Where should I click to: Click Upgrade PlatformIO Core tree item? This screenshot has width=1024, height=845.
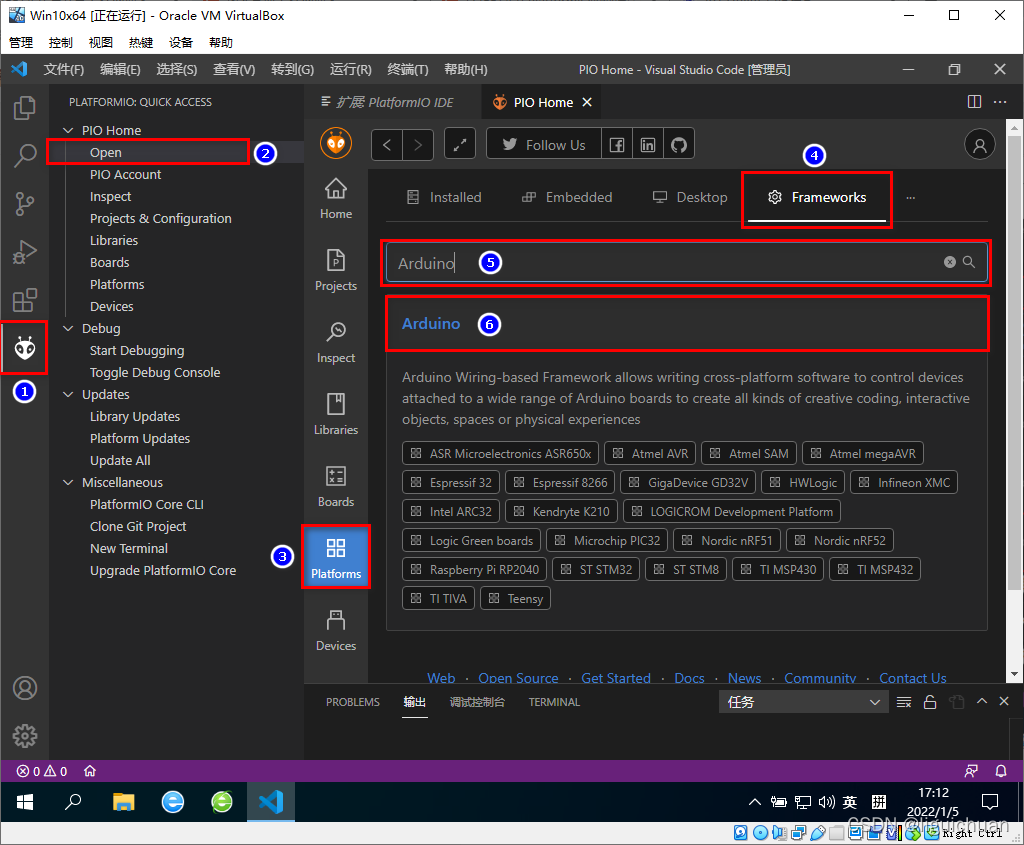click(x=163, y=570)
